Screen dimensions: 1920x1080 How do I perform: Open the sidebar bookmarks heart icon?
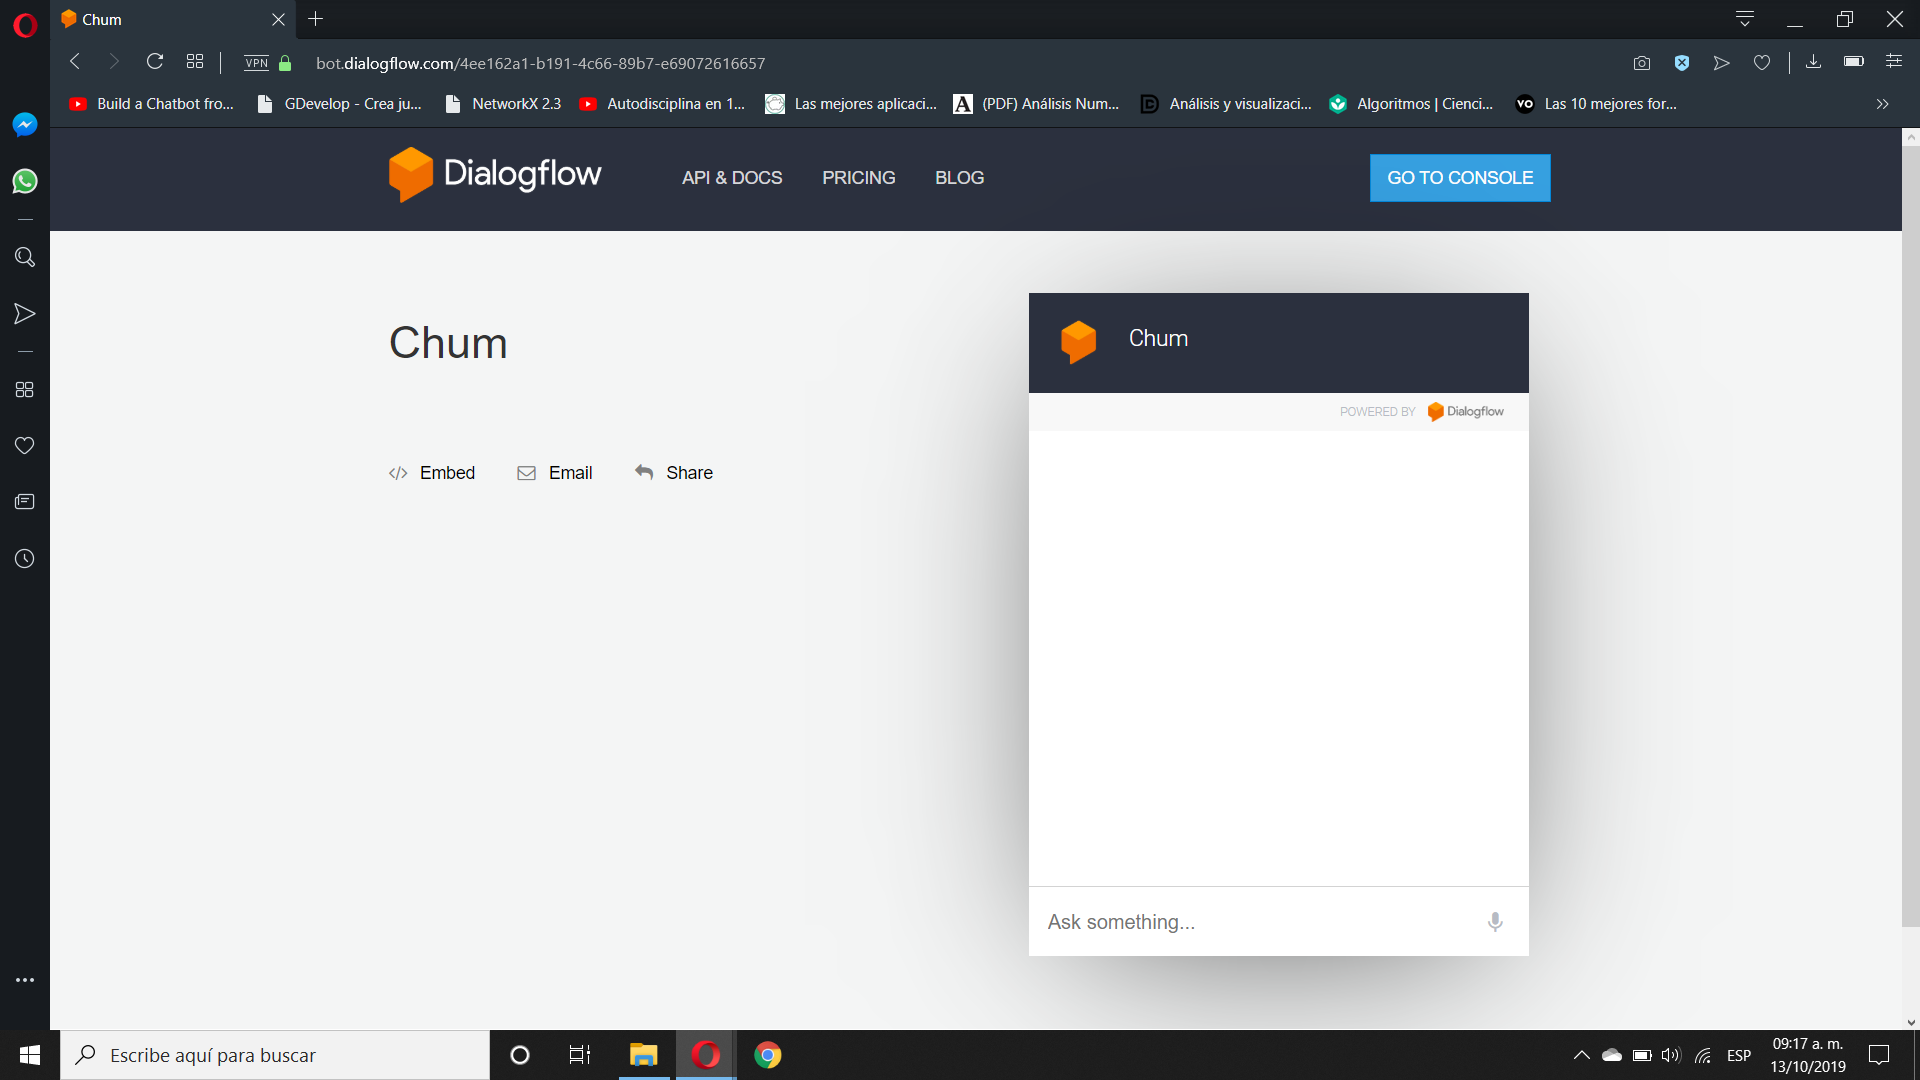(25, 445)
